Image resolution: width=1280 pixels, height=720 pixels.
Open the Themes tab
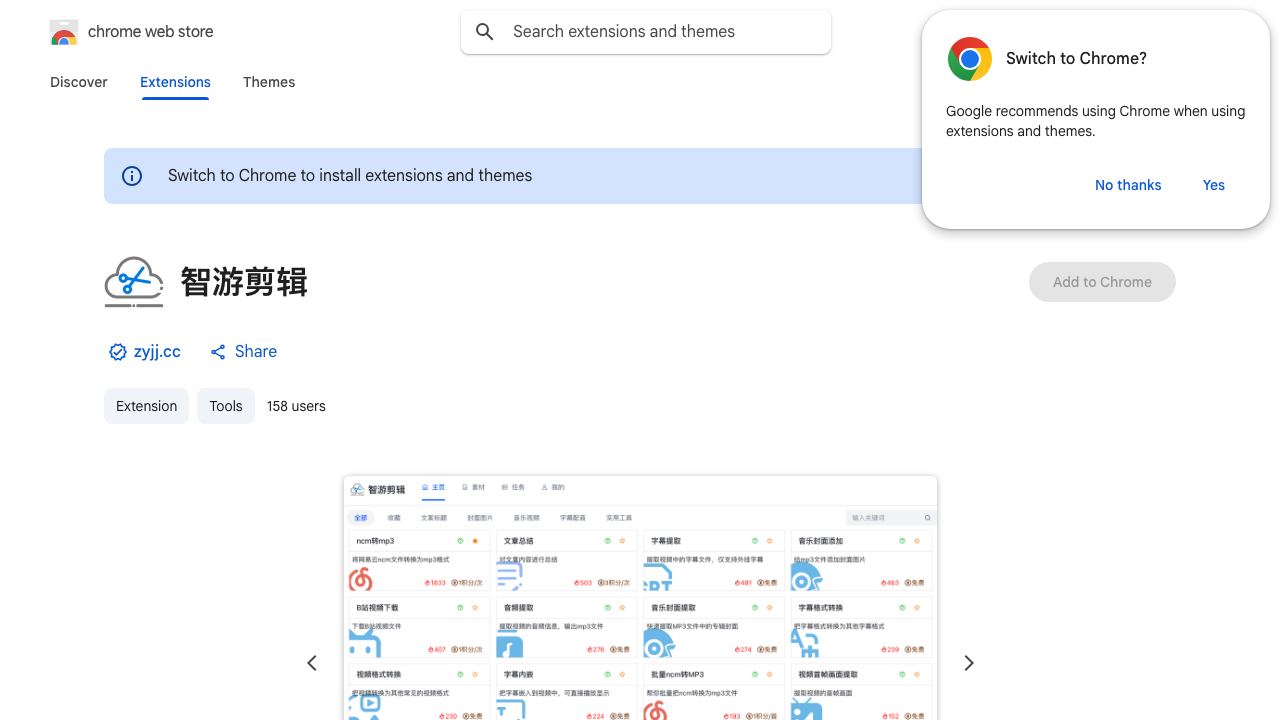tap(269, 82)
